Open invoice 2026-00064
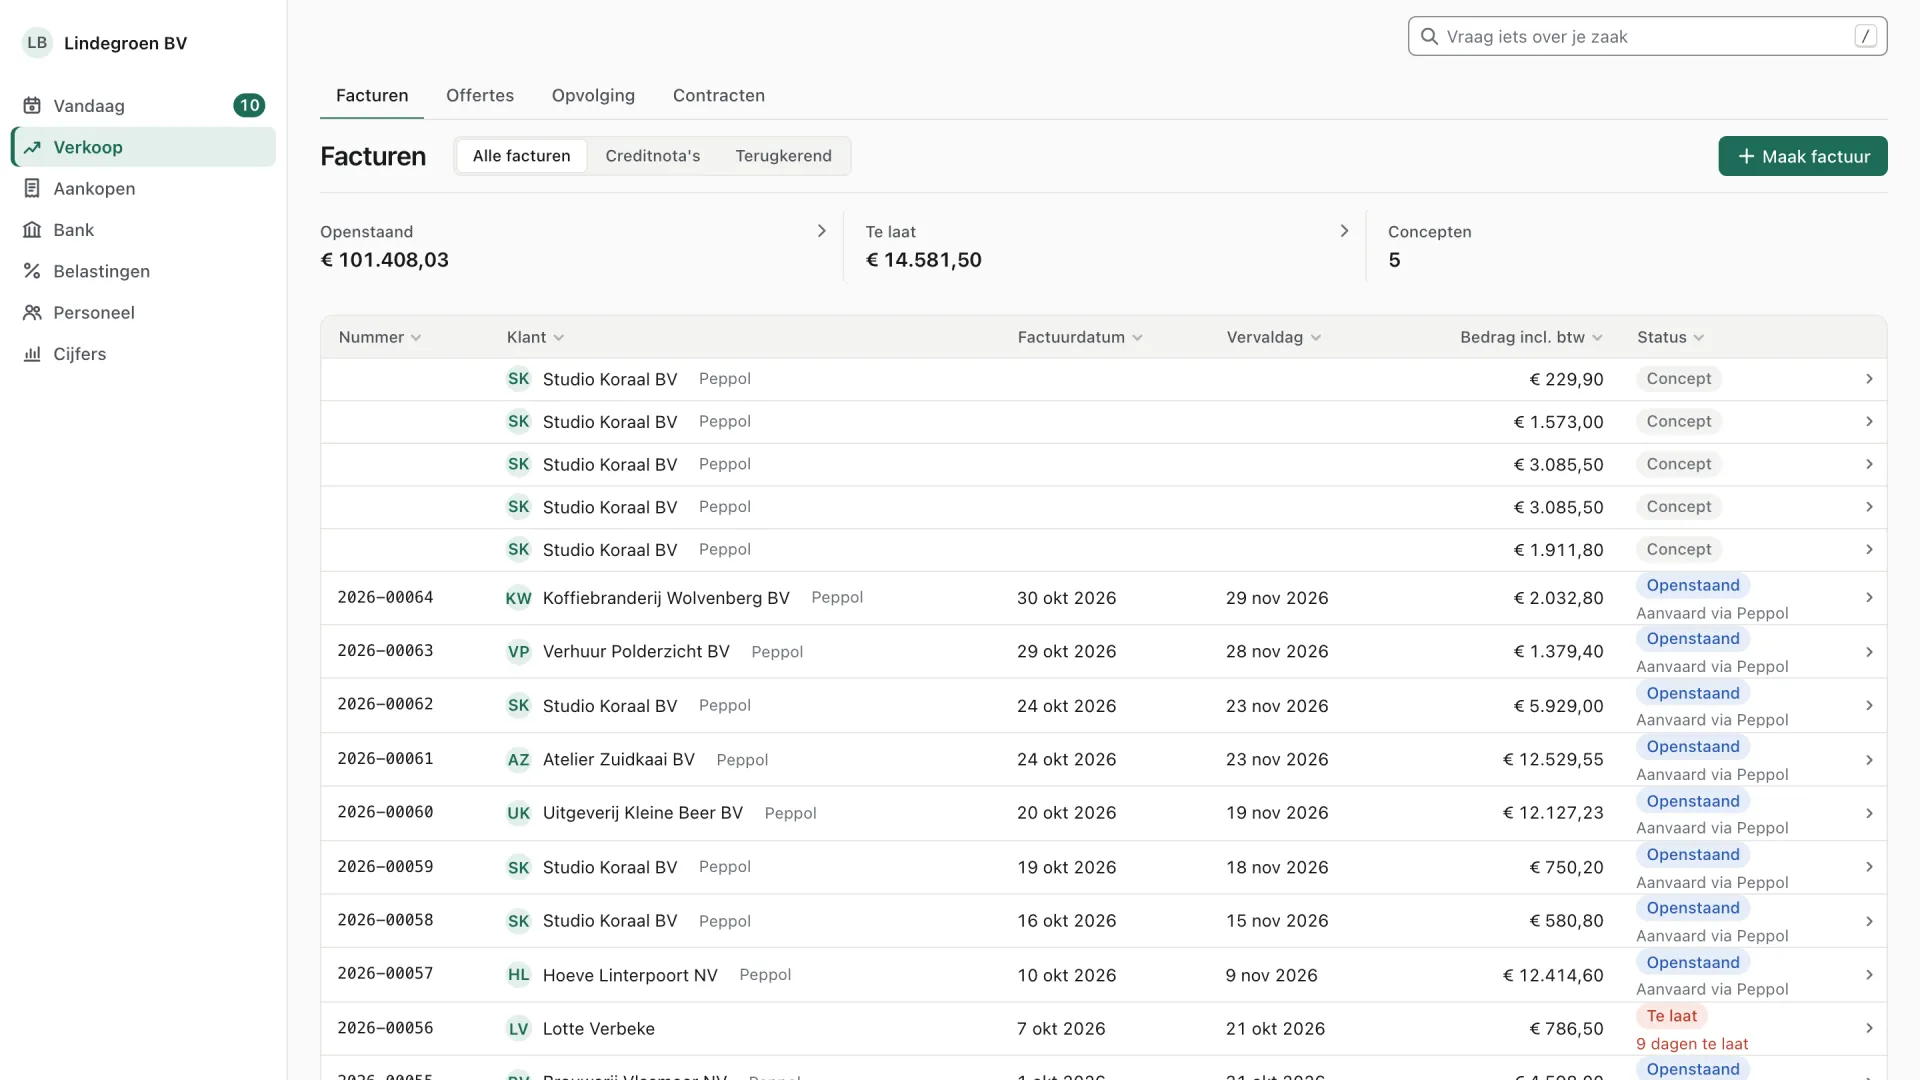1920x1080 pixels. point(1103,598)
